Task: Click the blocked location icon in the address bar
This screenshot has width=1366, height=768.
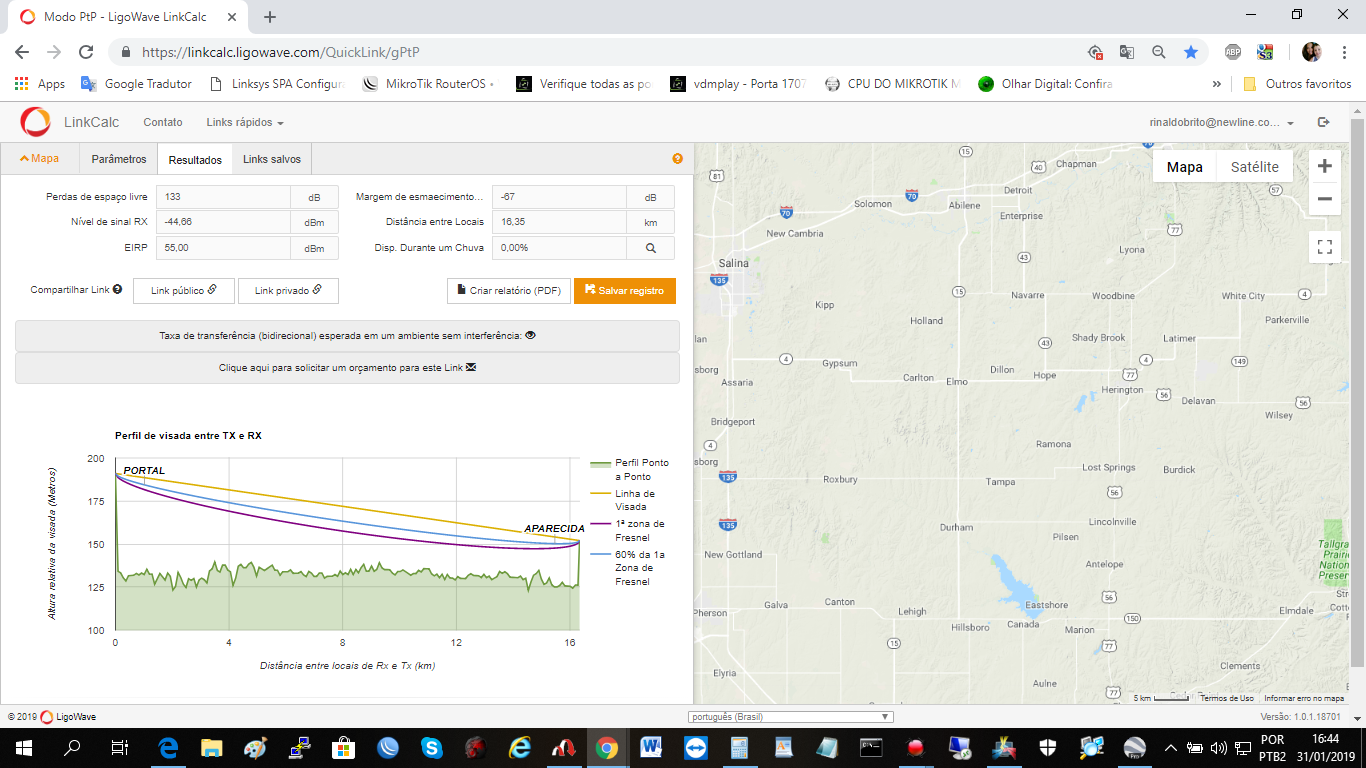Action: click(1095, 52)
